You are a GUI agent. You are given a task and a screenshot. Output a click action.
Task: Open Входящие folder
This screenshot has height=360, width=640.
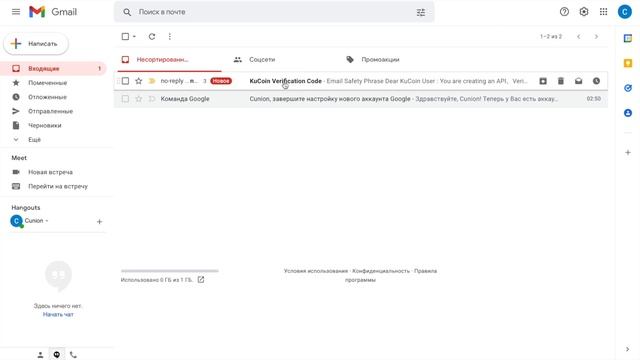53,69
